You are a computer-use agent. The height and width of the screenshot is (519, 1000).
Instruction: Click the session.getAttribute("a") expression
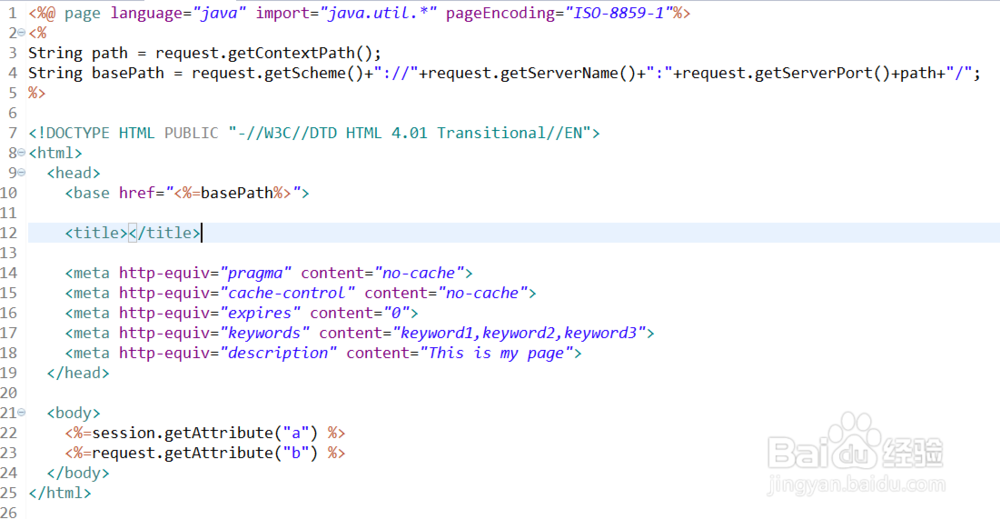(205, 433)
